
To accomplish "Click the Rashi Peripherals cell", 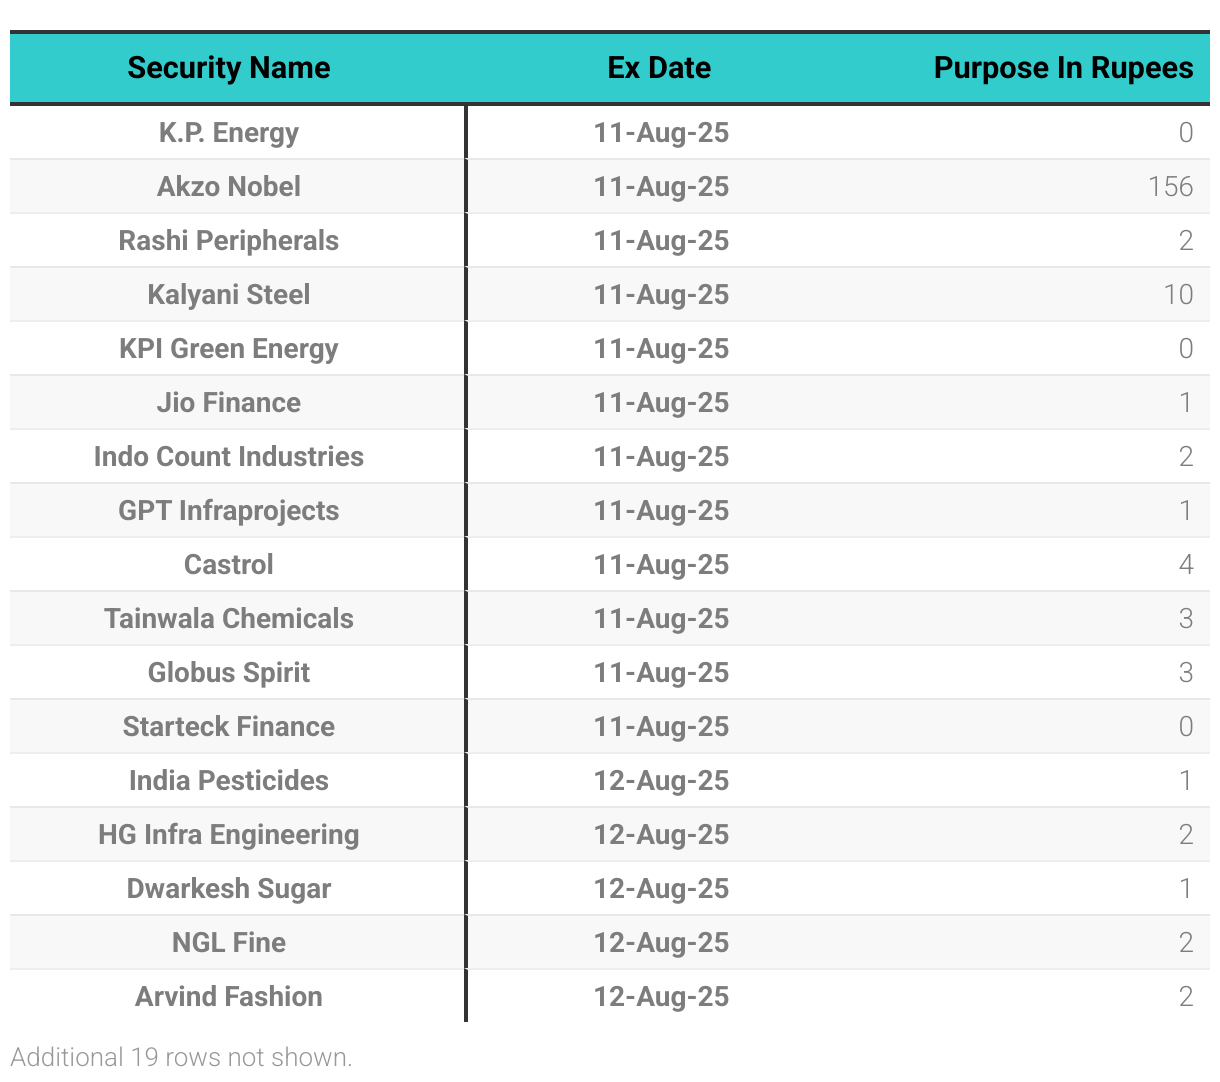I will pos(228,241).
